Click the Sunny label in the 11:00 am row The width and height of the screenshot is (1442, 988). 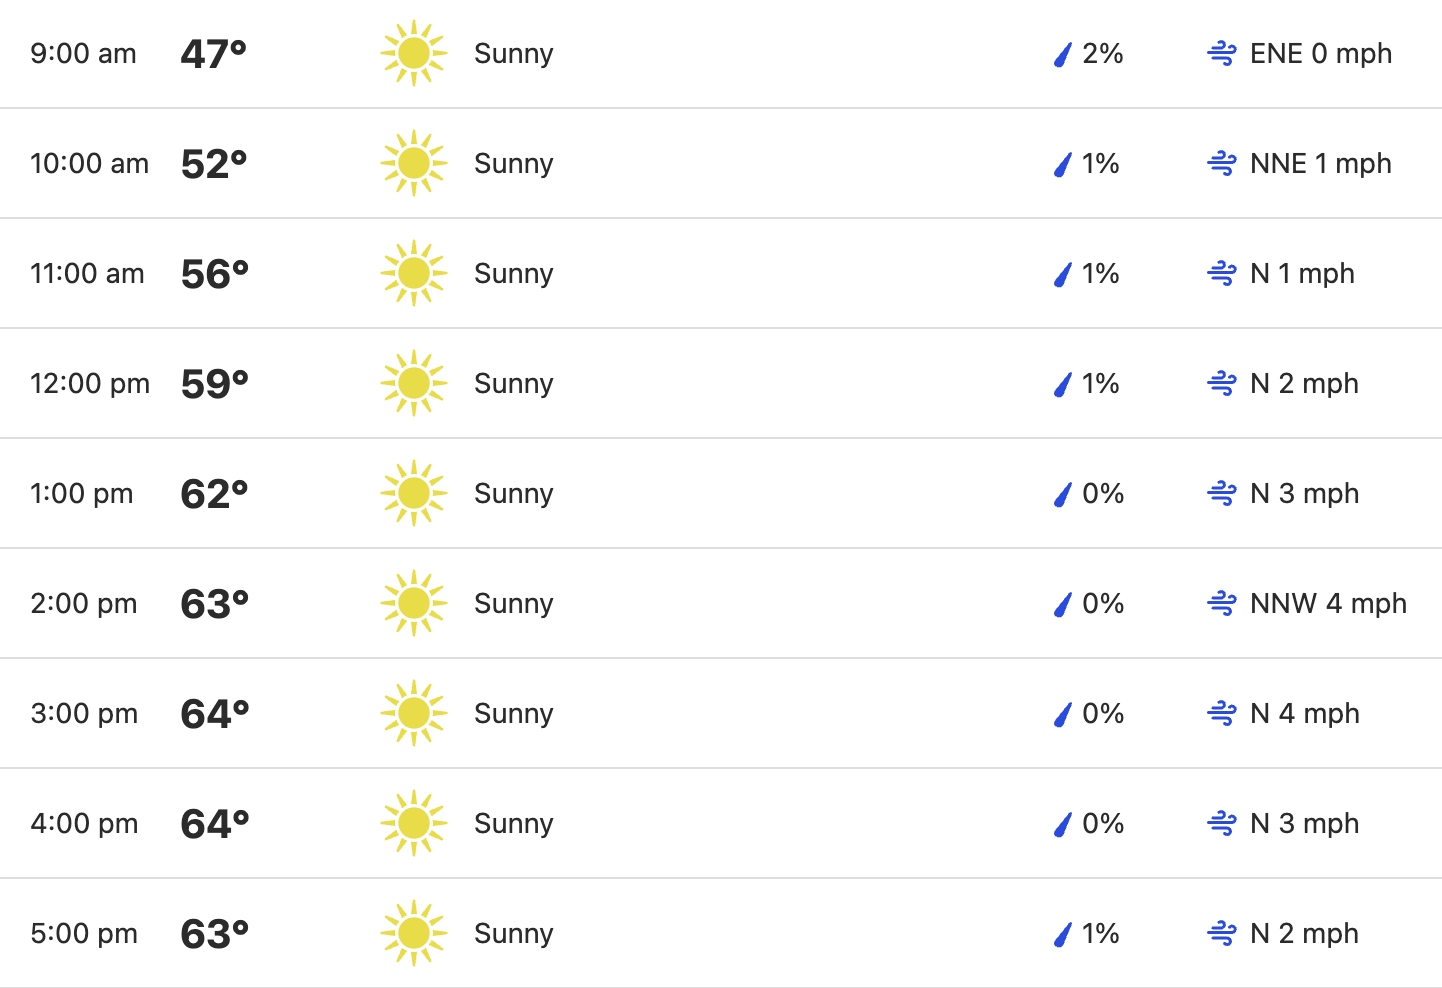point(513,274)
